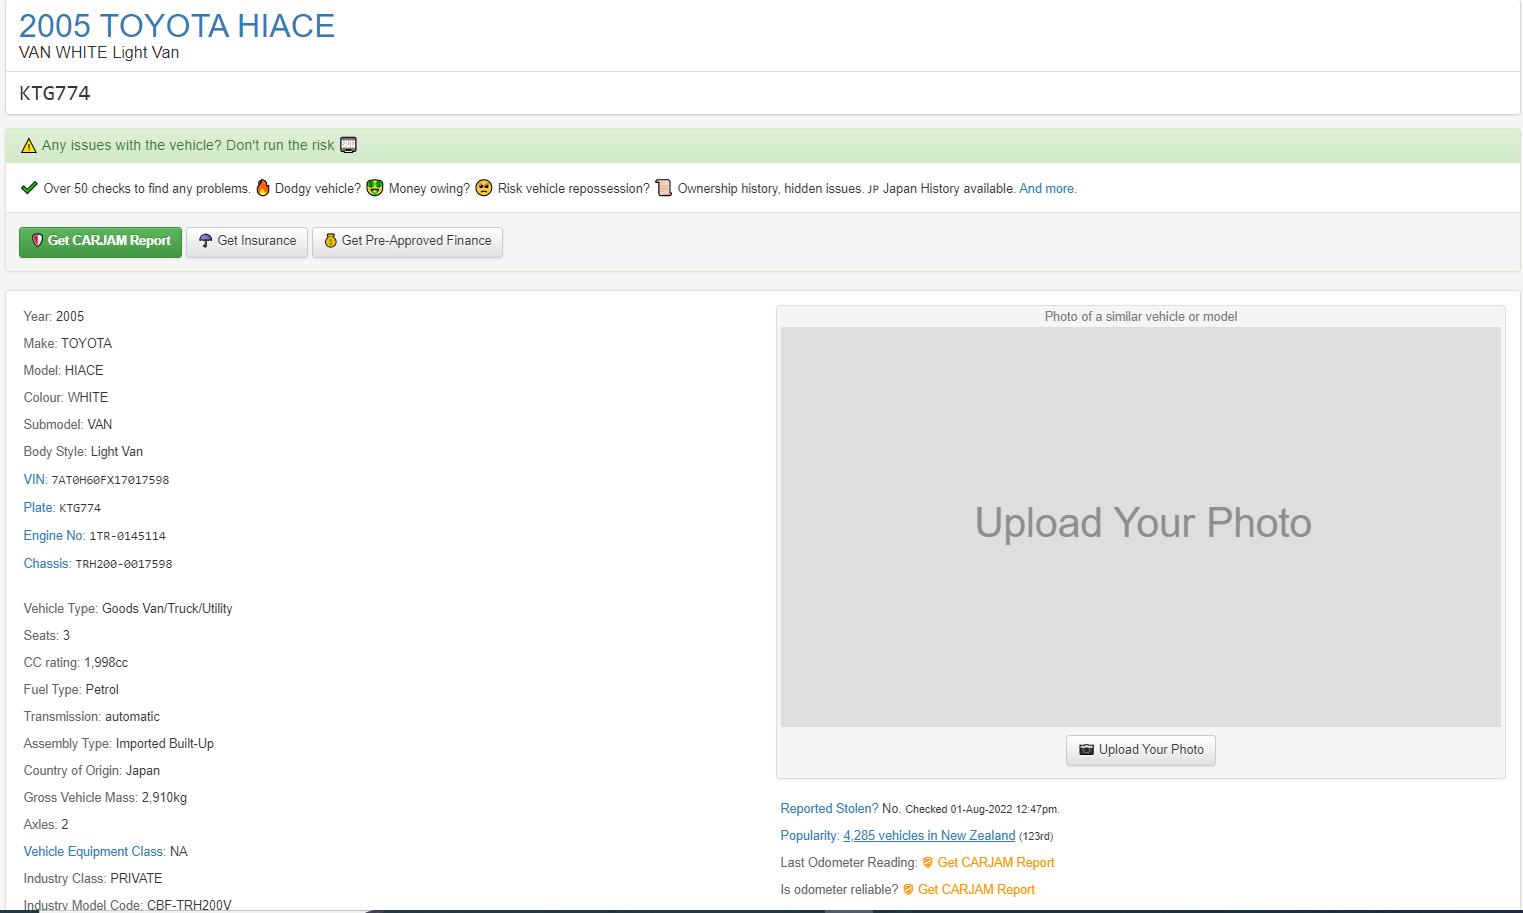Click the money-face icon beside 'Money owing?'

(x=375, y=188)
